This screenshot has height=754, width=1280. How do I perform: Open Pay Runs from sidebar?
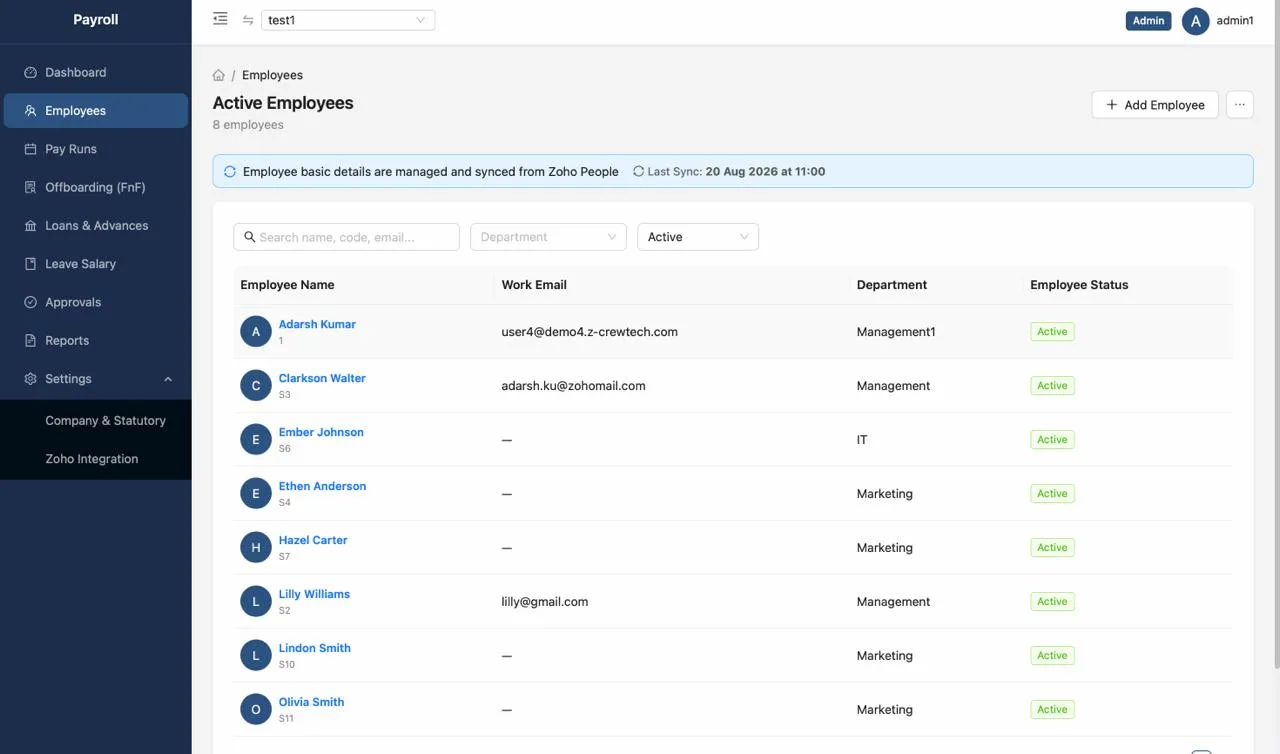pos(96,149)
